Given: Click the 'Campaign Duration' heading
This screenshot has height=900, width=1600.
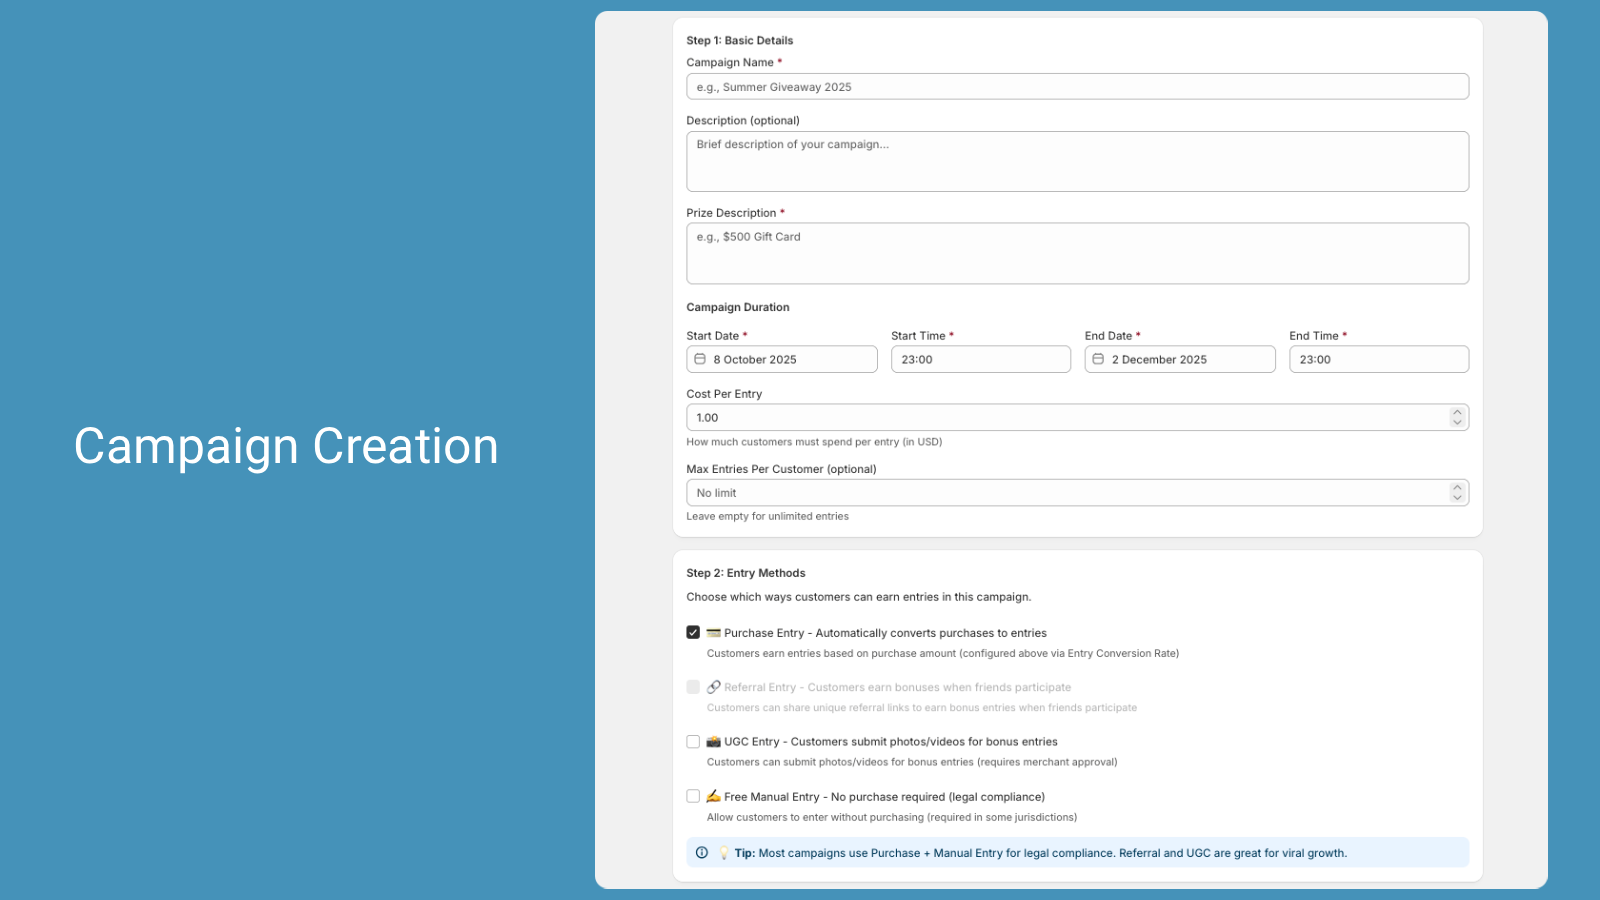Looking at the screenshot, I should [737, 307].
